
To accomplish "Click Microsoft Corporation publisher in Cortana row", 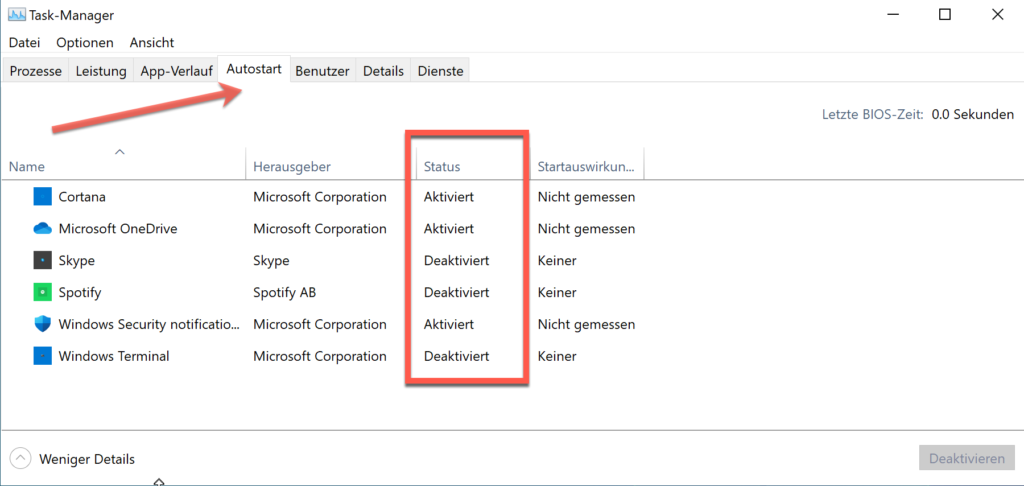I will pyautogui.click(x=319, y=196).
